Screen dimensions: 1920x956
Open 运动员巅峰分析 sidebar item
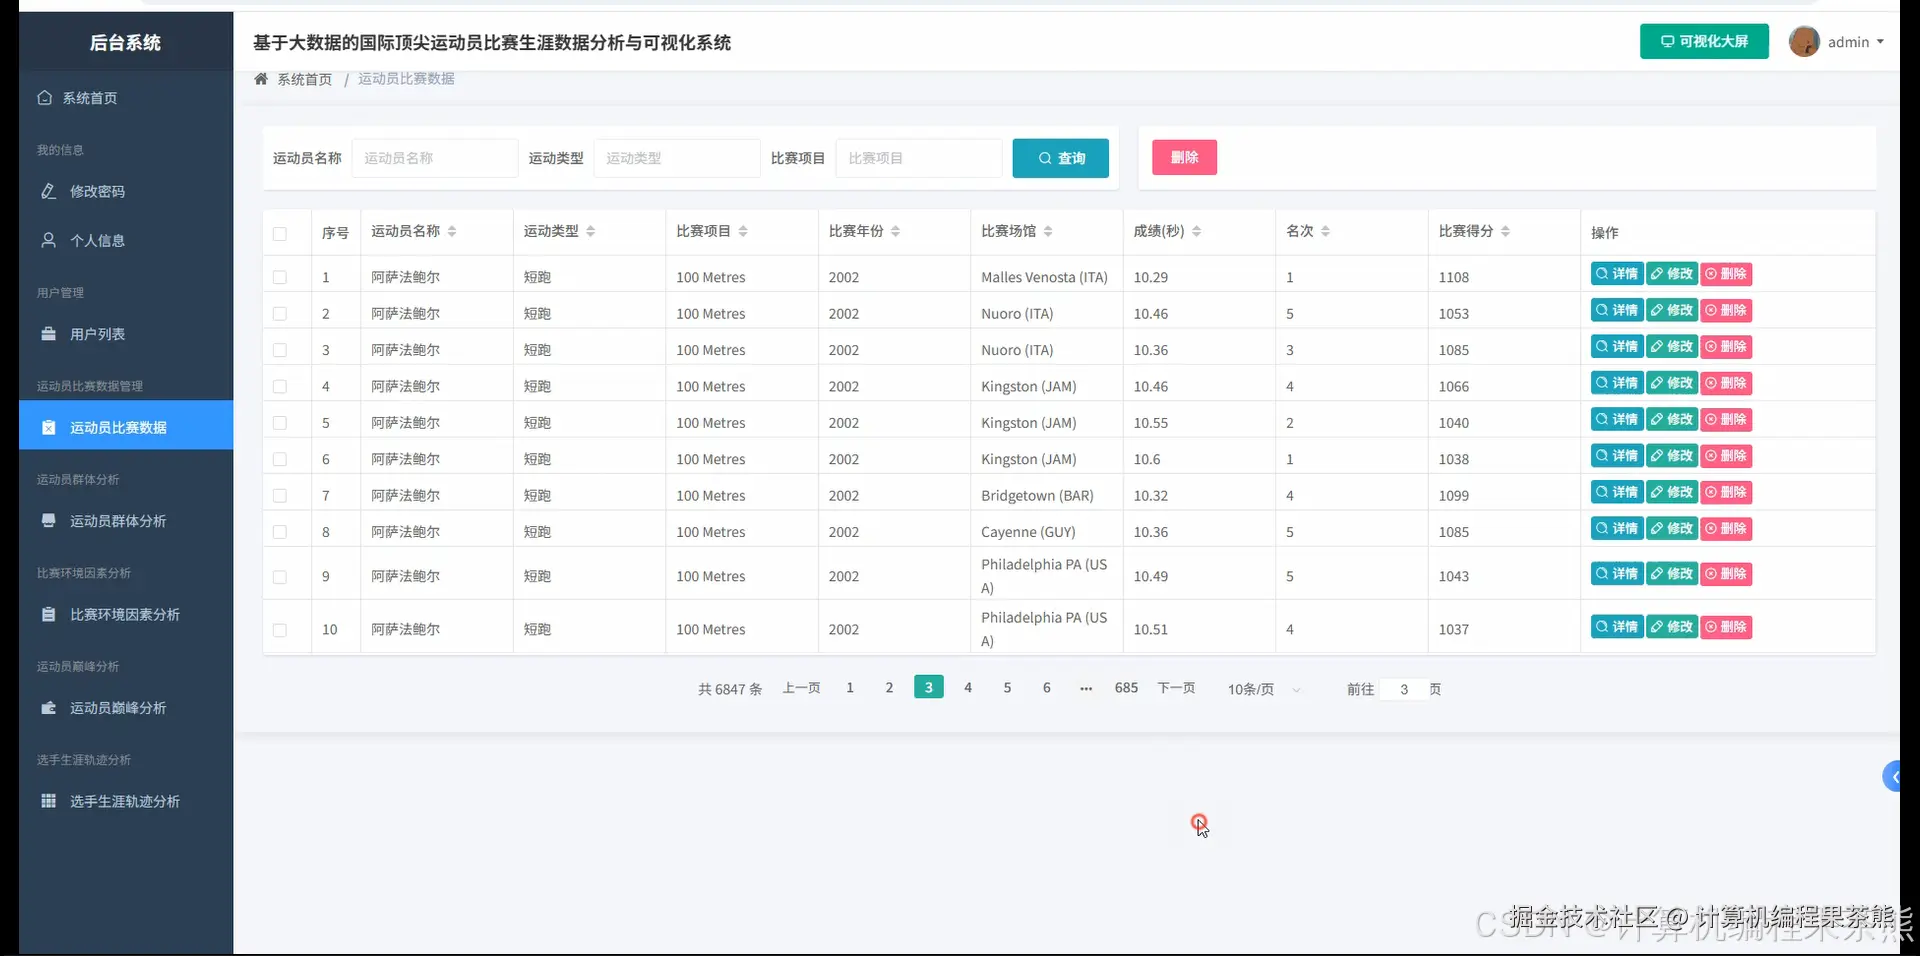[x=125, y=708]
